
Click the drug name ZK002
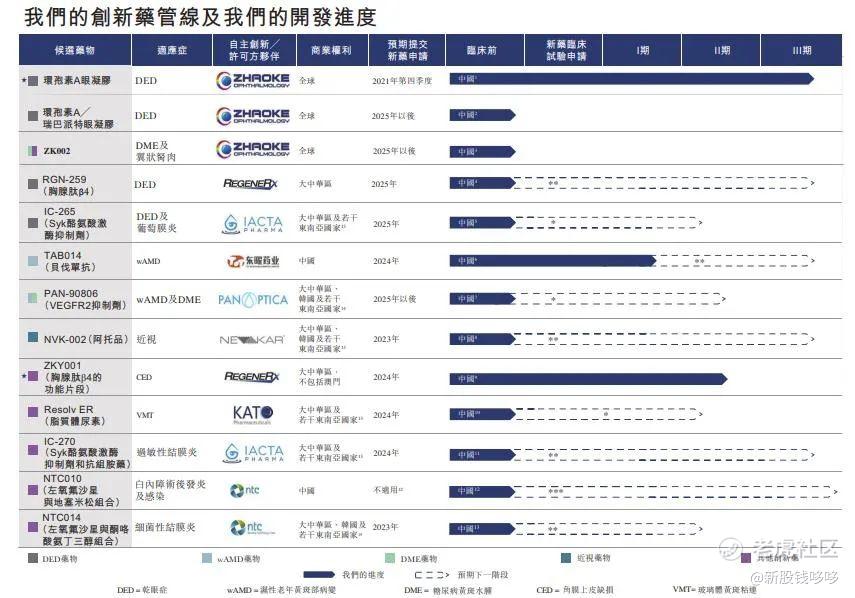tap(57, 151)
